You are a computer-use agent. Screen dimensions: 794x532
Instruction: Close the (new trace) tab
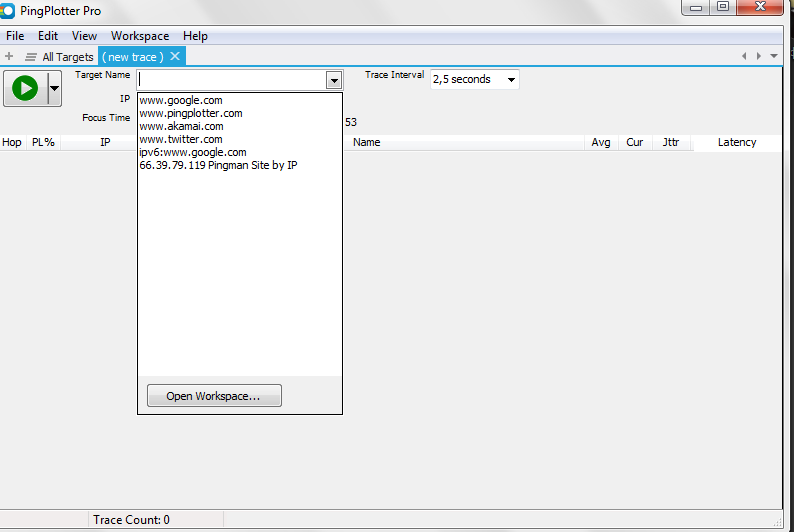[175, 56]
